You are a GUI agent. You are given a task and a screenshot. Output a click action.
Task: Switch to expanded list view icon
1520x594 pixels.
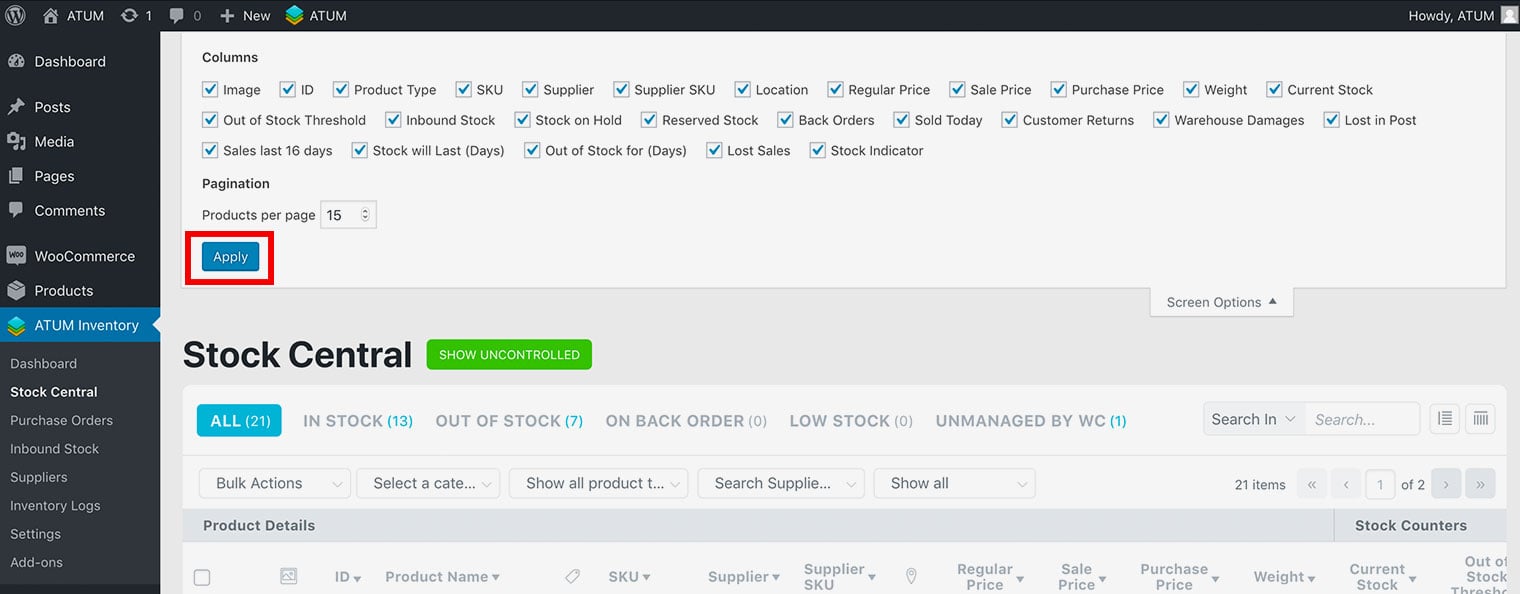click(1444, 420)
